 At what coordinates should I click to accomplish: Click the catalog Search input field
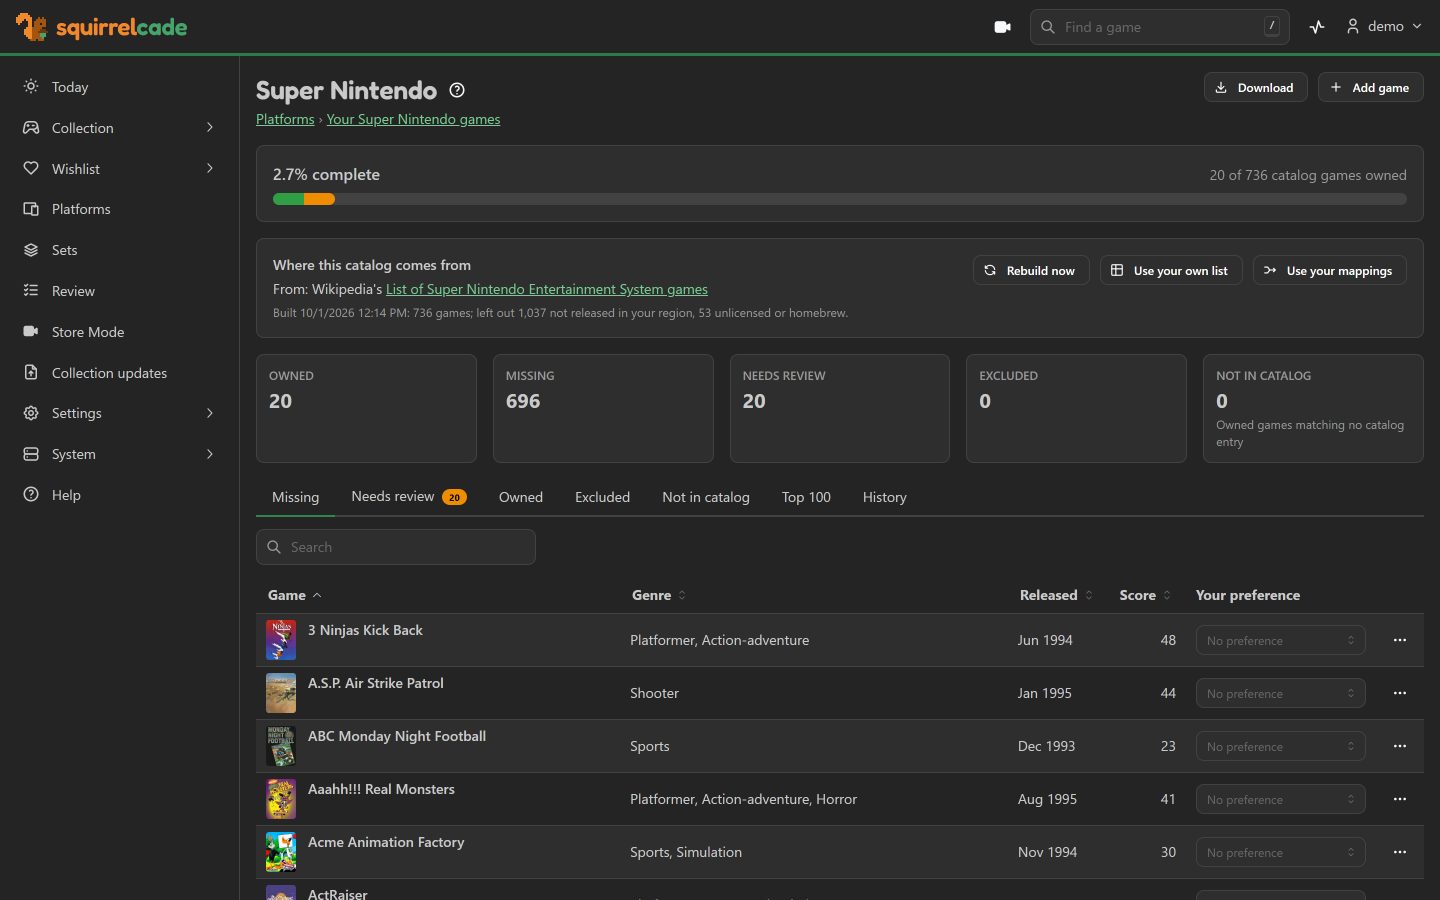coord(396,547)
